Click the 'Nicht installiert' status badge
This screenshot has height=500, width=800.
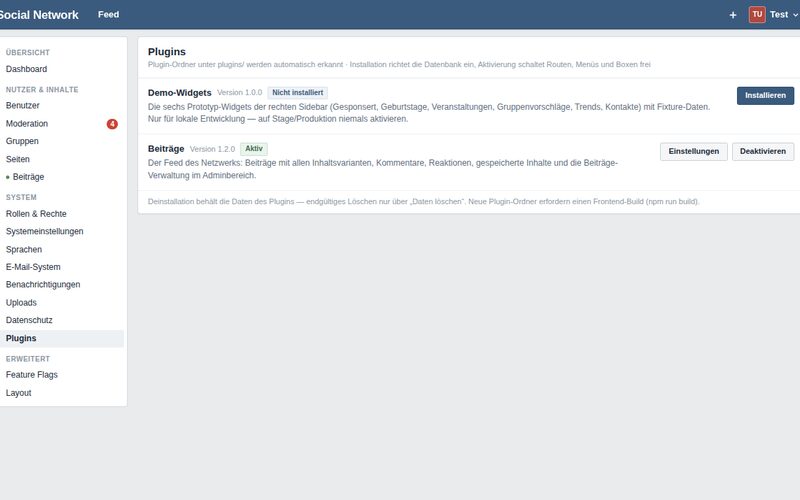(297, 93)
